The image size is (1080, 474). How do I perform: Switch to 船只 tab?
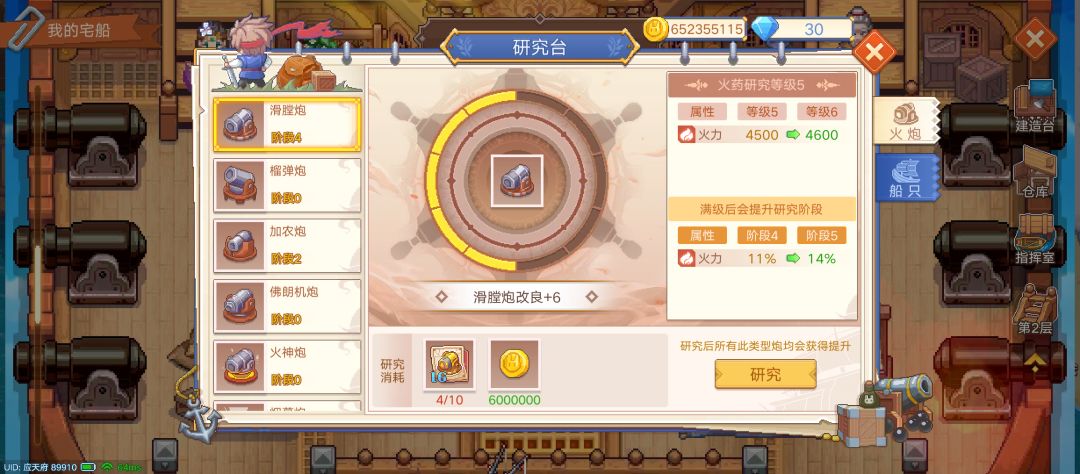click(906, 178)
